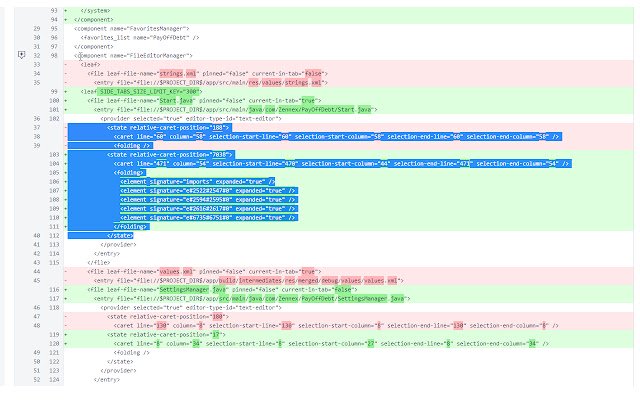
Task: Select new line number 93
Action: click(x=54, y=11)
